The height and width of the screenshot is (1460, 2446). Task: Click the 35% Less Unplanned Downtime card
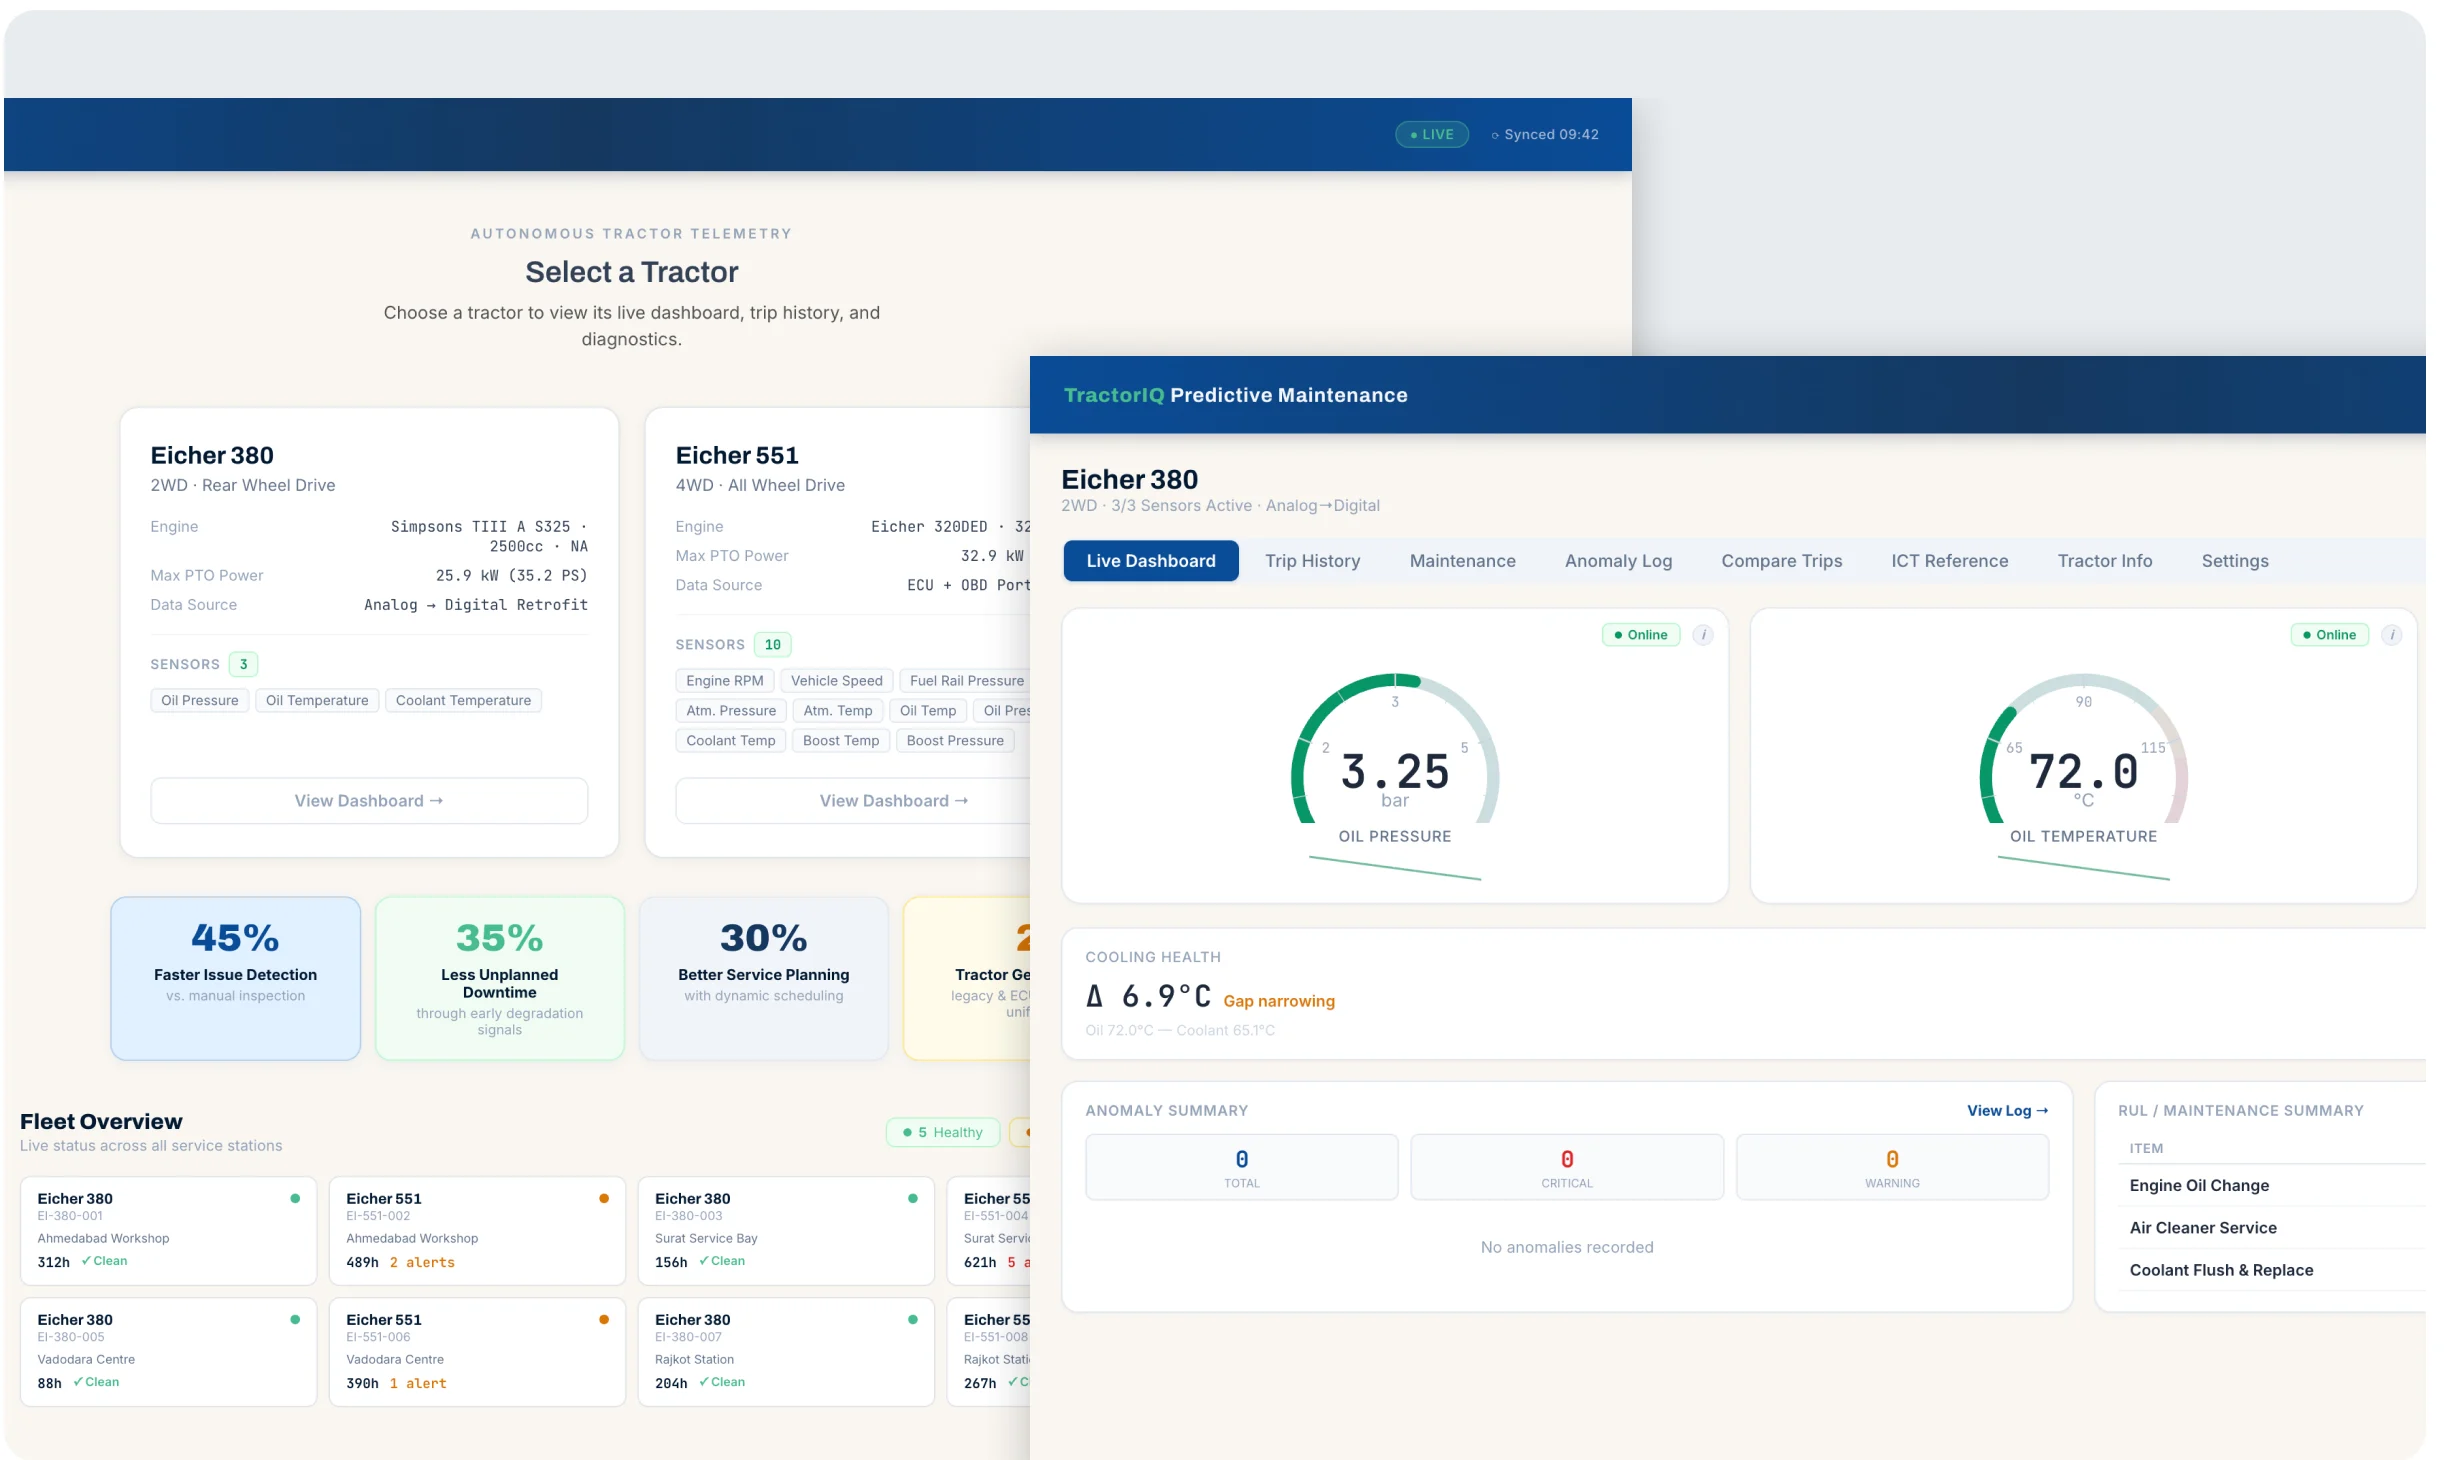pos(500,978)
